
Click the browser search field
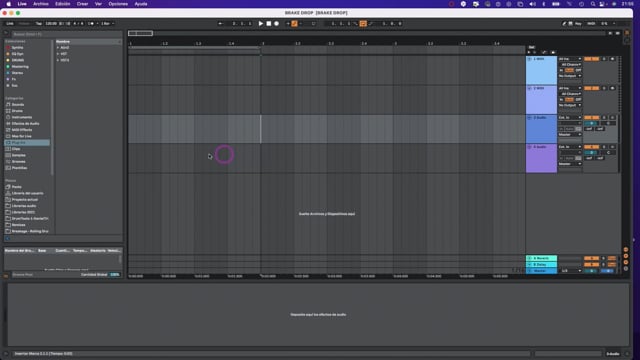(x=67, y=34)
